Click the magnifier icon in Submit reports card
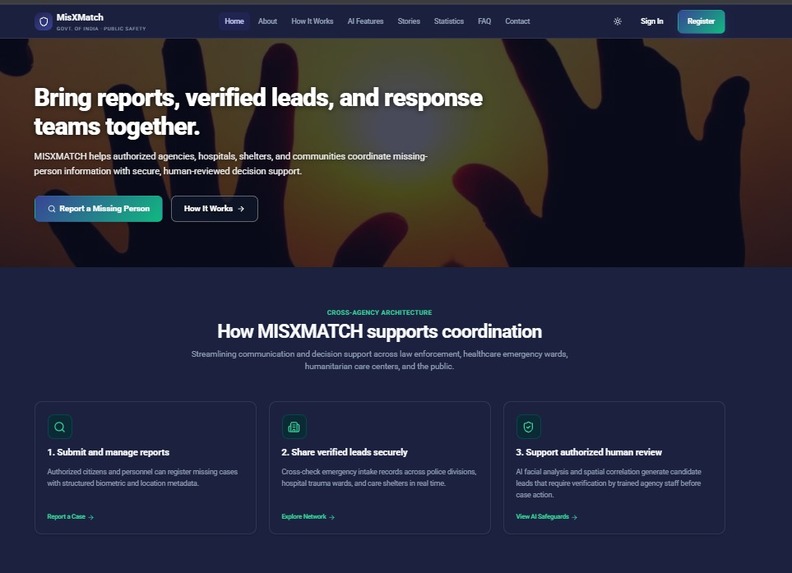Viewport: 792px width, 573px height. [x=60, y=427]
